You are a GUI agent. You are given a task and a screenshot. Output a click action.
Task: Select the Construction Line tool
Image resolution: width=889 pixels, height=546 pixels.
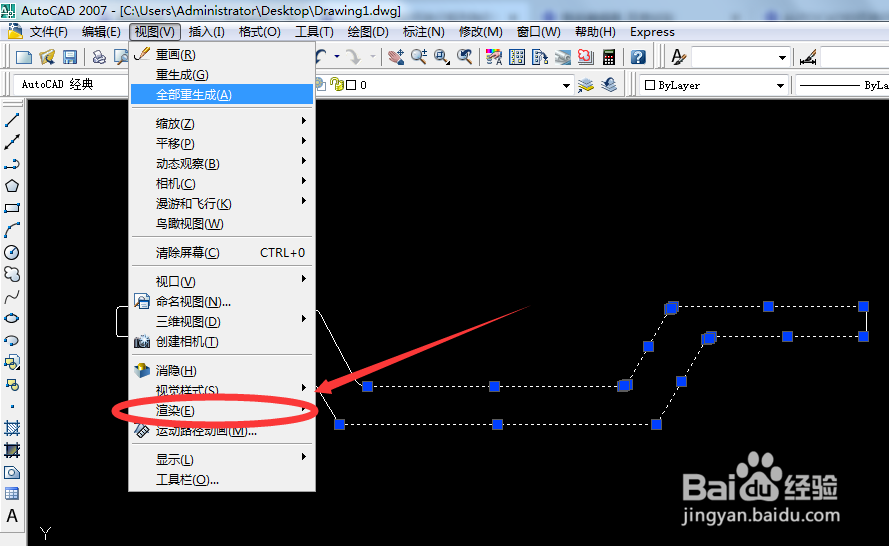(x=12, y=142)
